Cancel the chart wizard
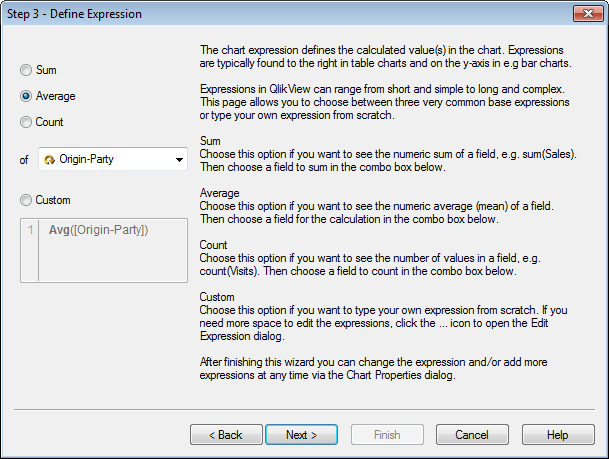Viewport: 609px width, 459px height. [472, 435]
